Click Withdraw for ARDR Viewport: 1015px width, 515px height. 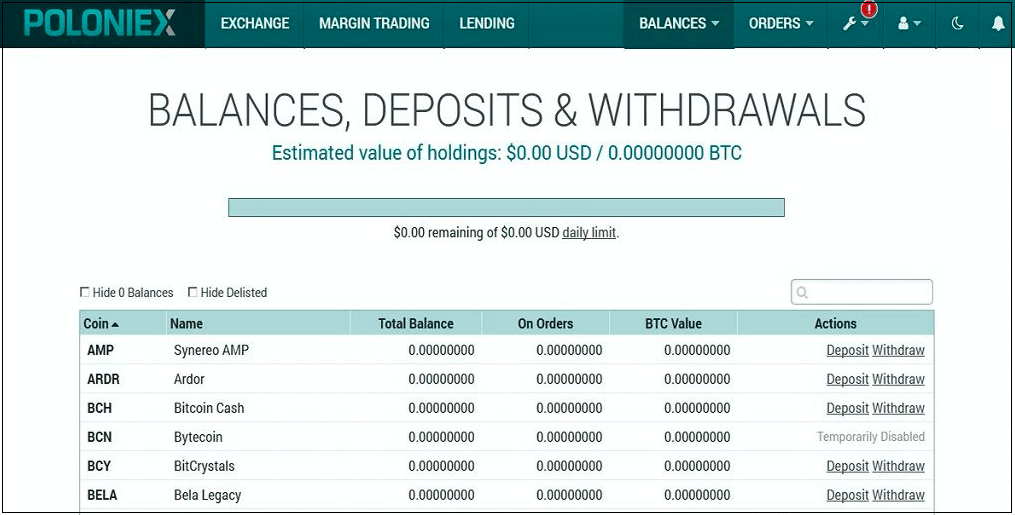point(898,379)
